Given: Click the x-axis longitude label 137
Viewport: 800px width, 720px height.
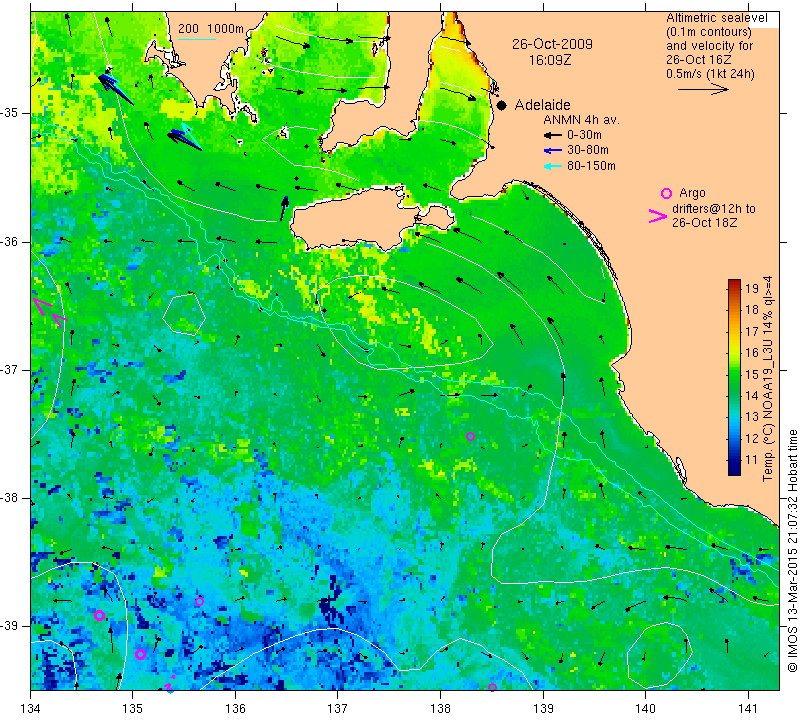Looking at the screenshot, I should pyautogui.click(x=338, y=709).
